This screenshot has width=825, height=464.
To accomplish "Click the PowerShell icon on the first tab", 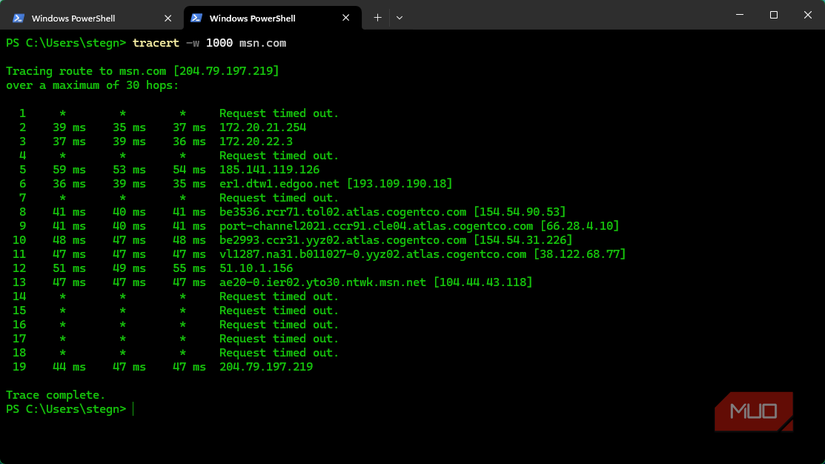I will tap(18, 18).
